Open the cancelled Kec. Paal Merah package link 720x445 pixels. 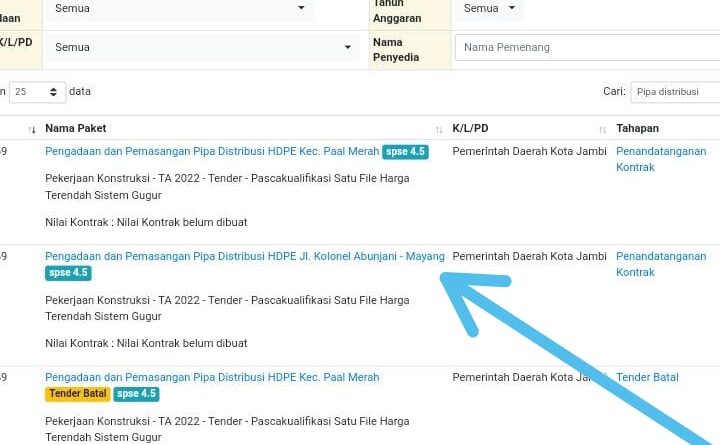tap(212, 378)
